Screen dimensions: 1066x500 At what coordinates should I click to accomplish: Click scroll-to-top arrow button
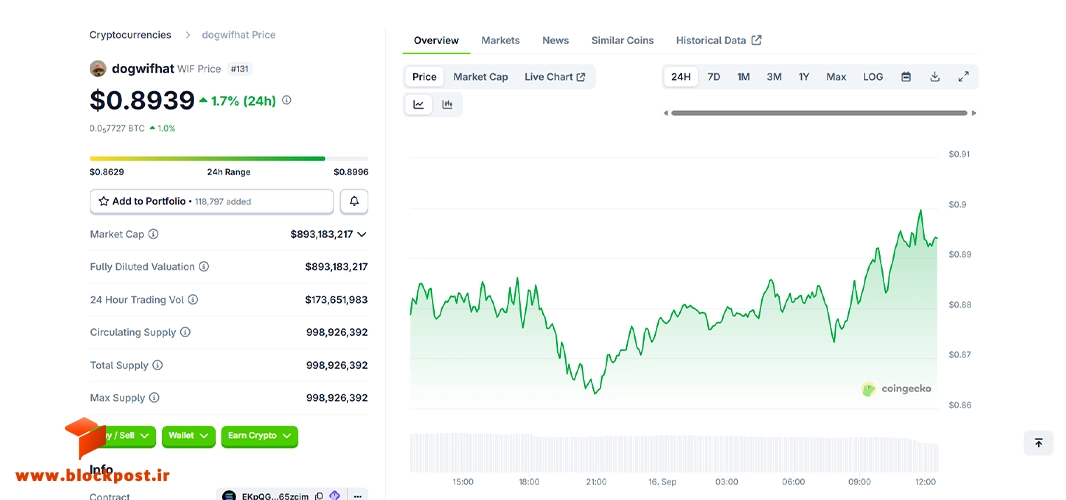coord(1038,443)
